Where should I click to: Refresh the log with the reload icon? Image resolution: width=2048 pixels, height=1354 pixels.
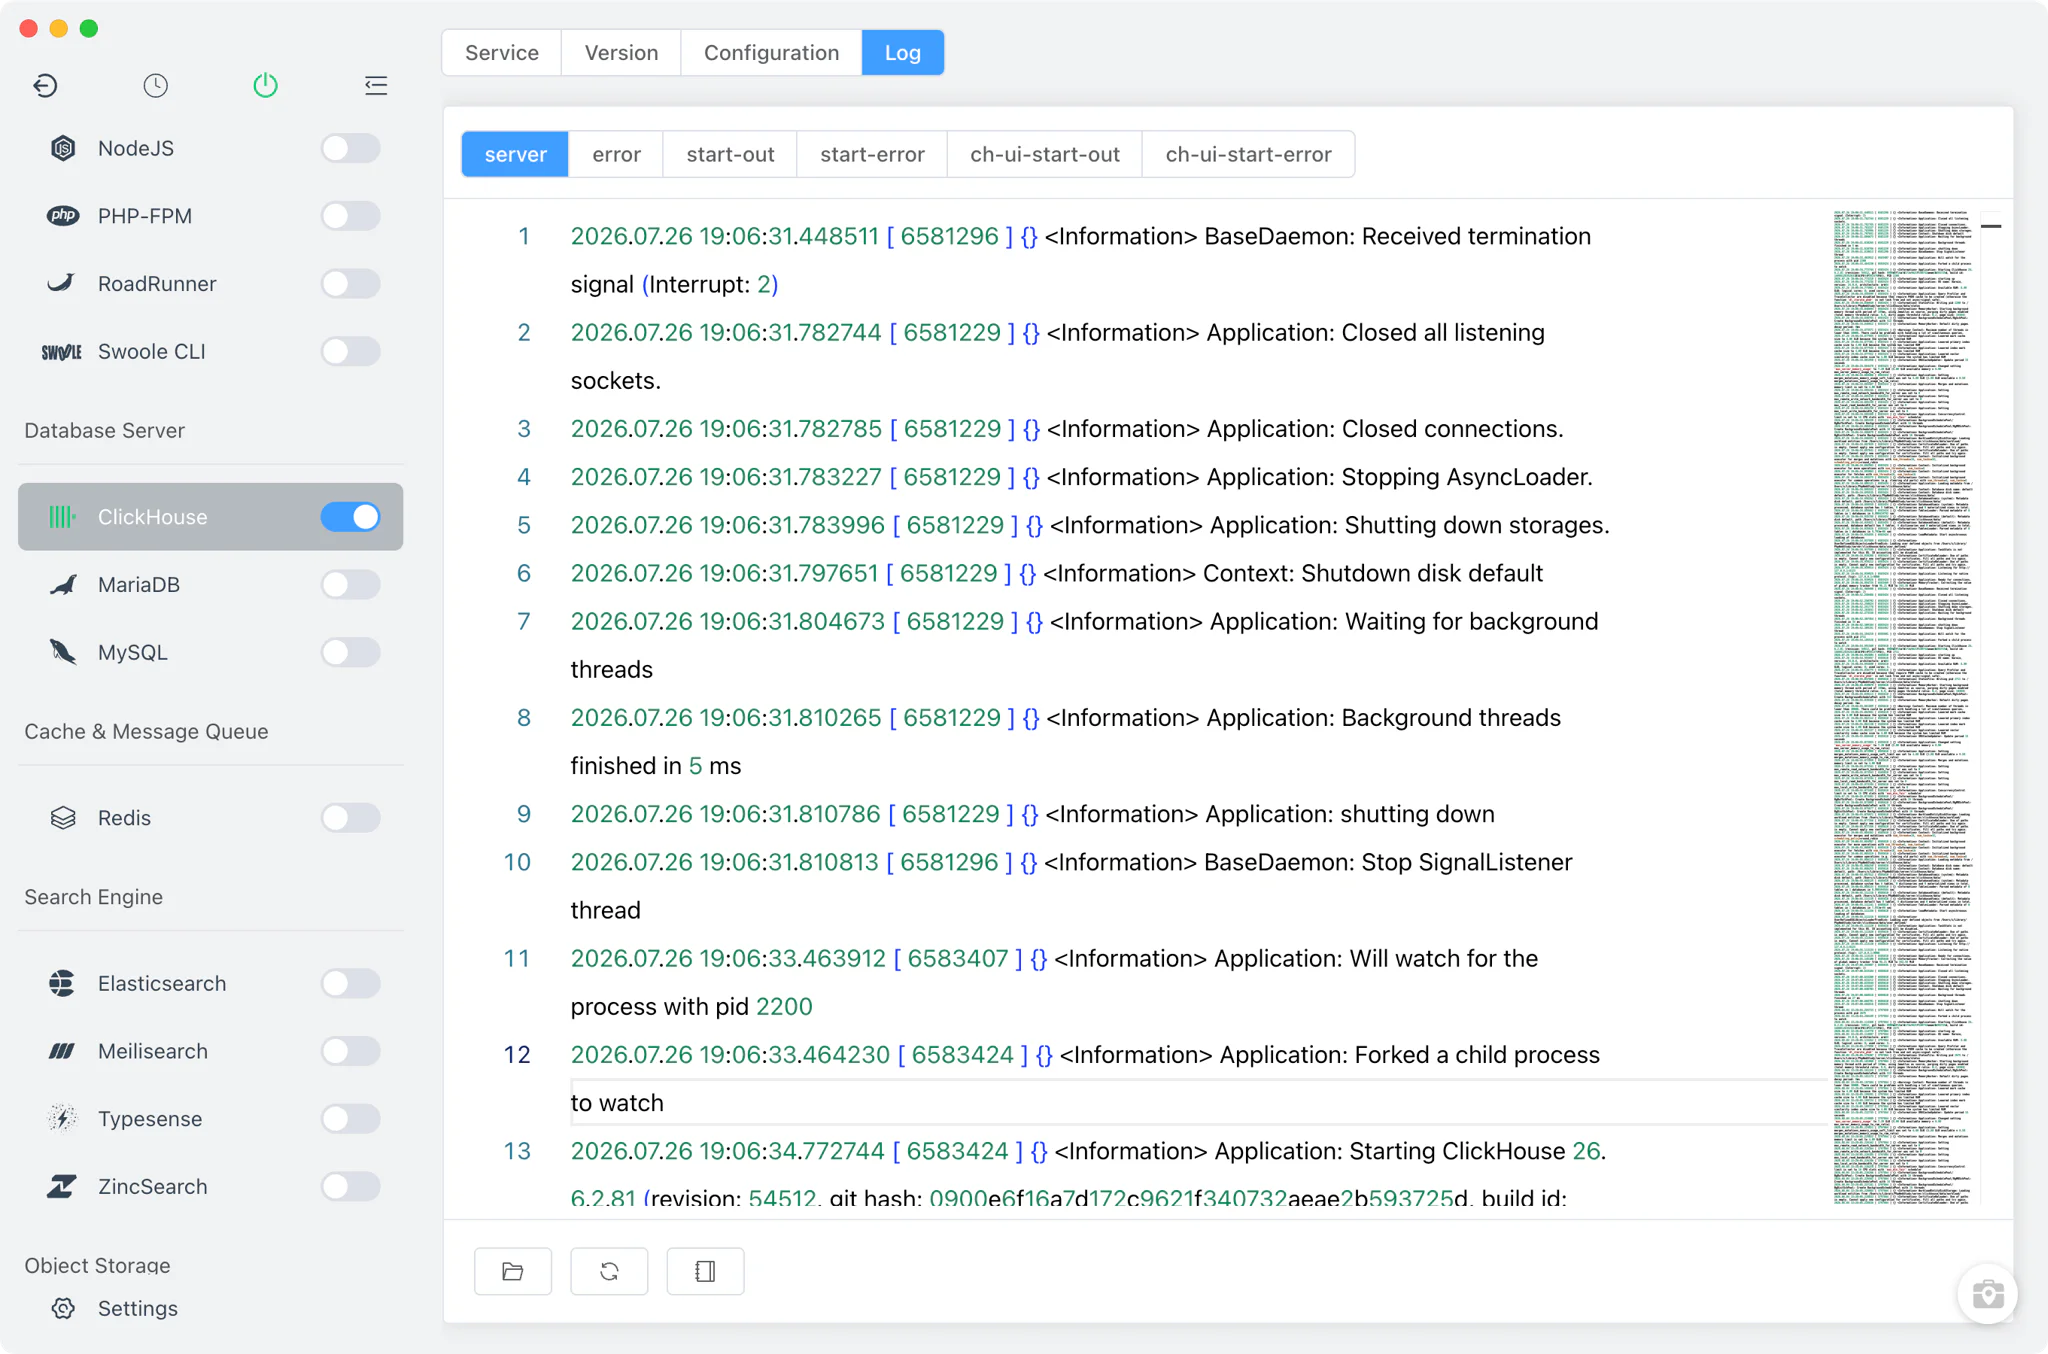[609, 1271]
